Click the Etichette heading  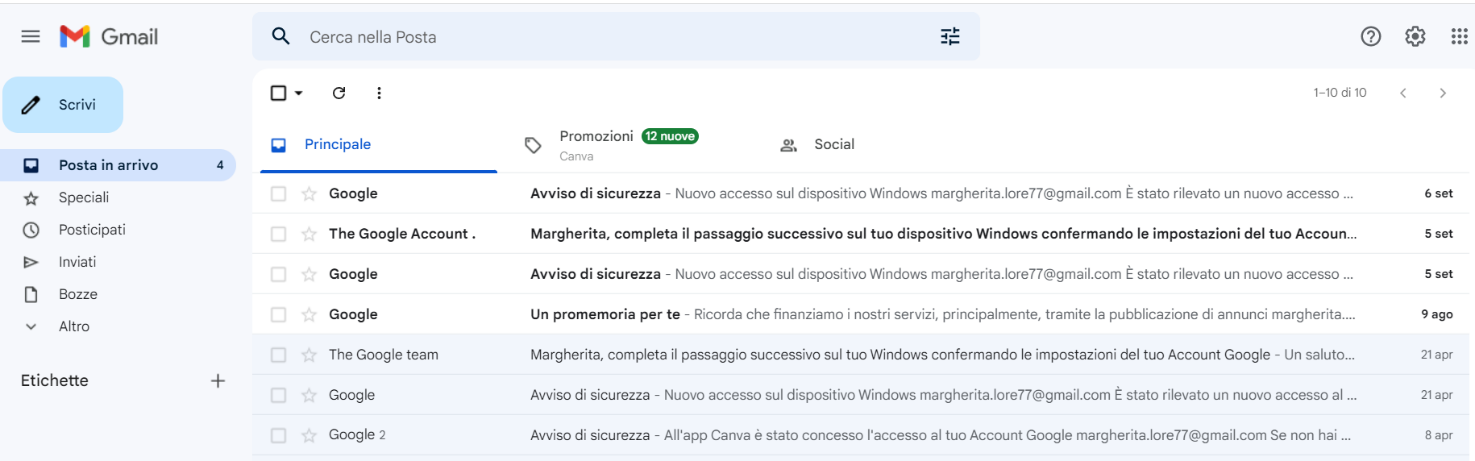pos(55,381)
